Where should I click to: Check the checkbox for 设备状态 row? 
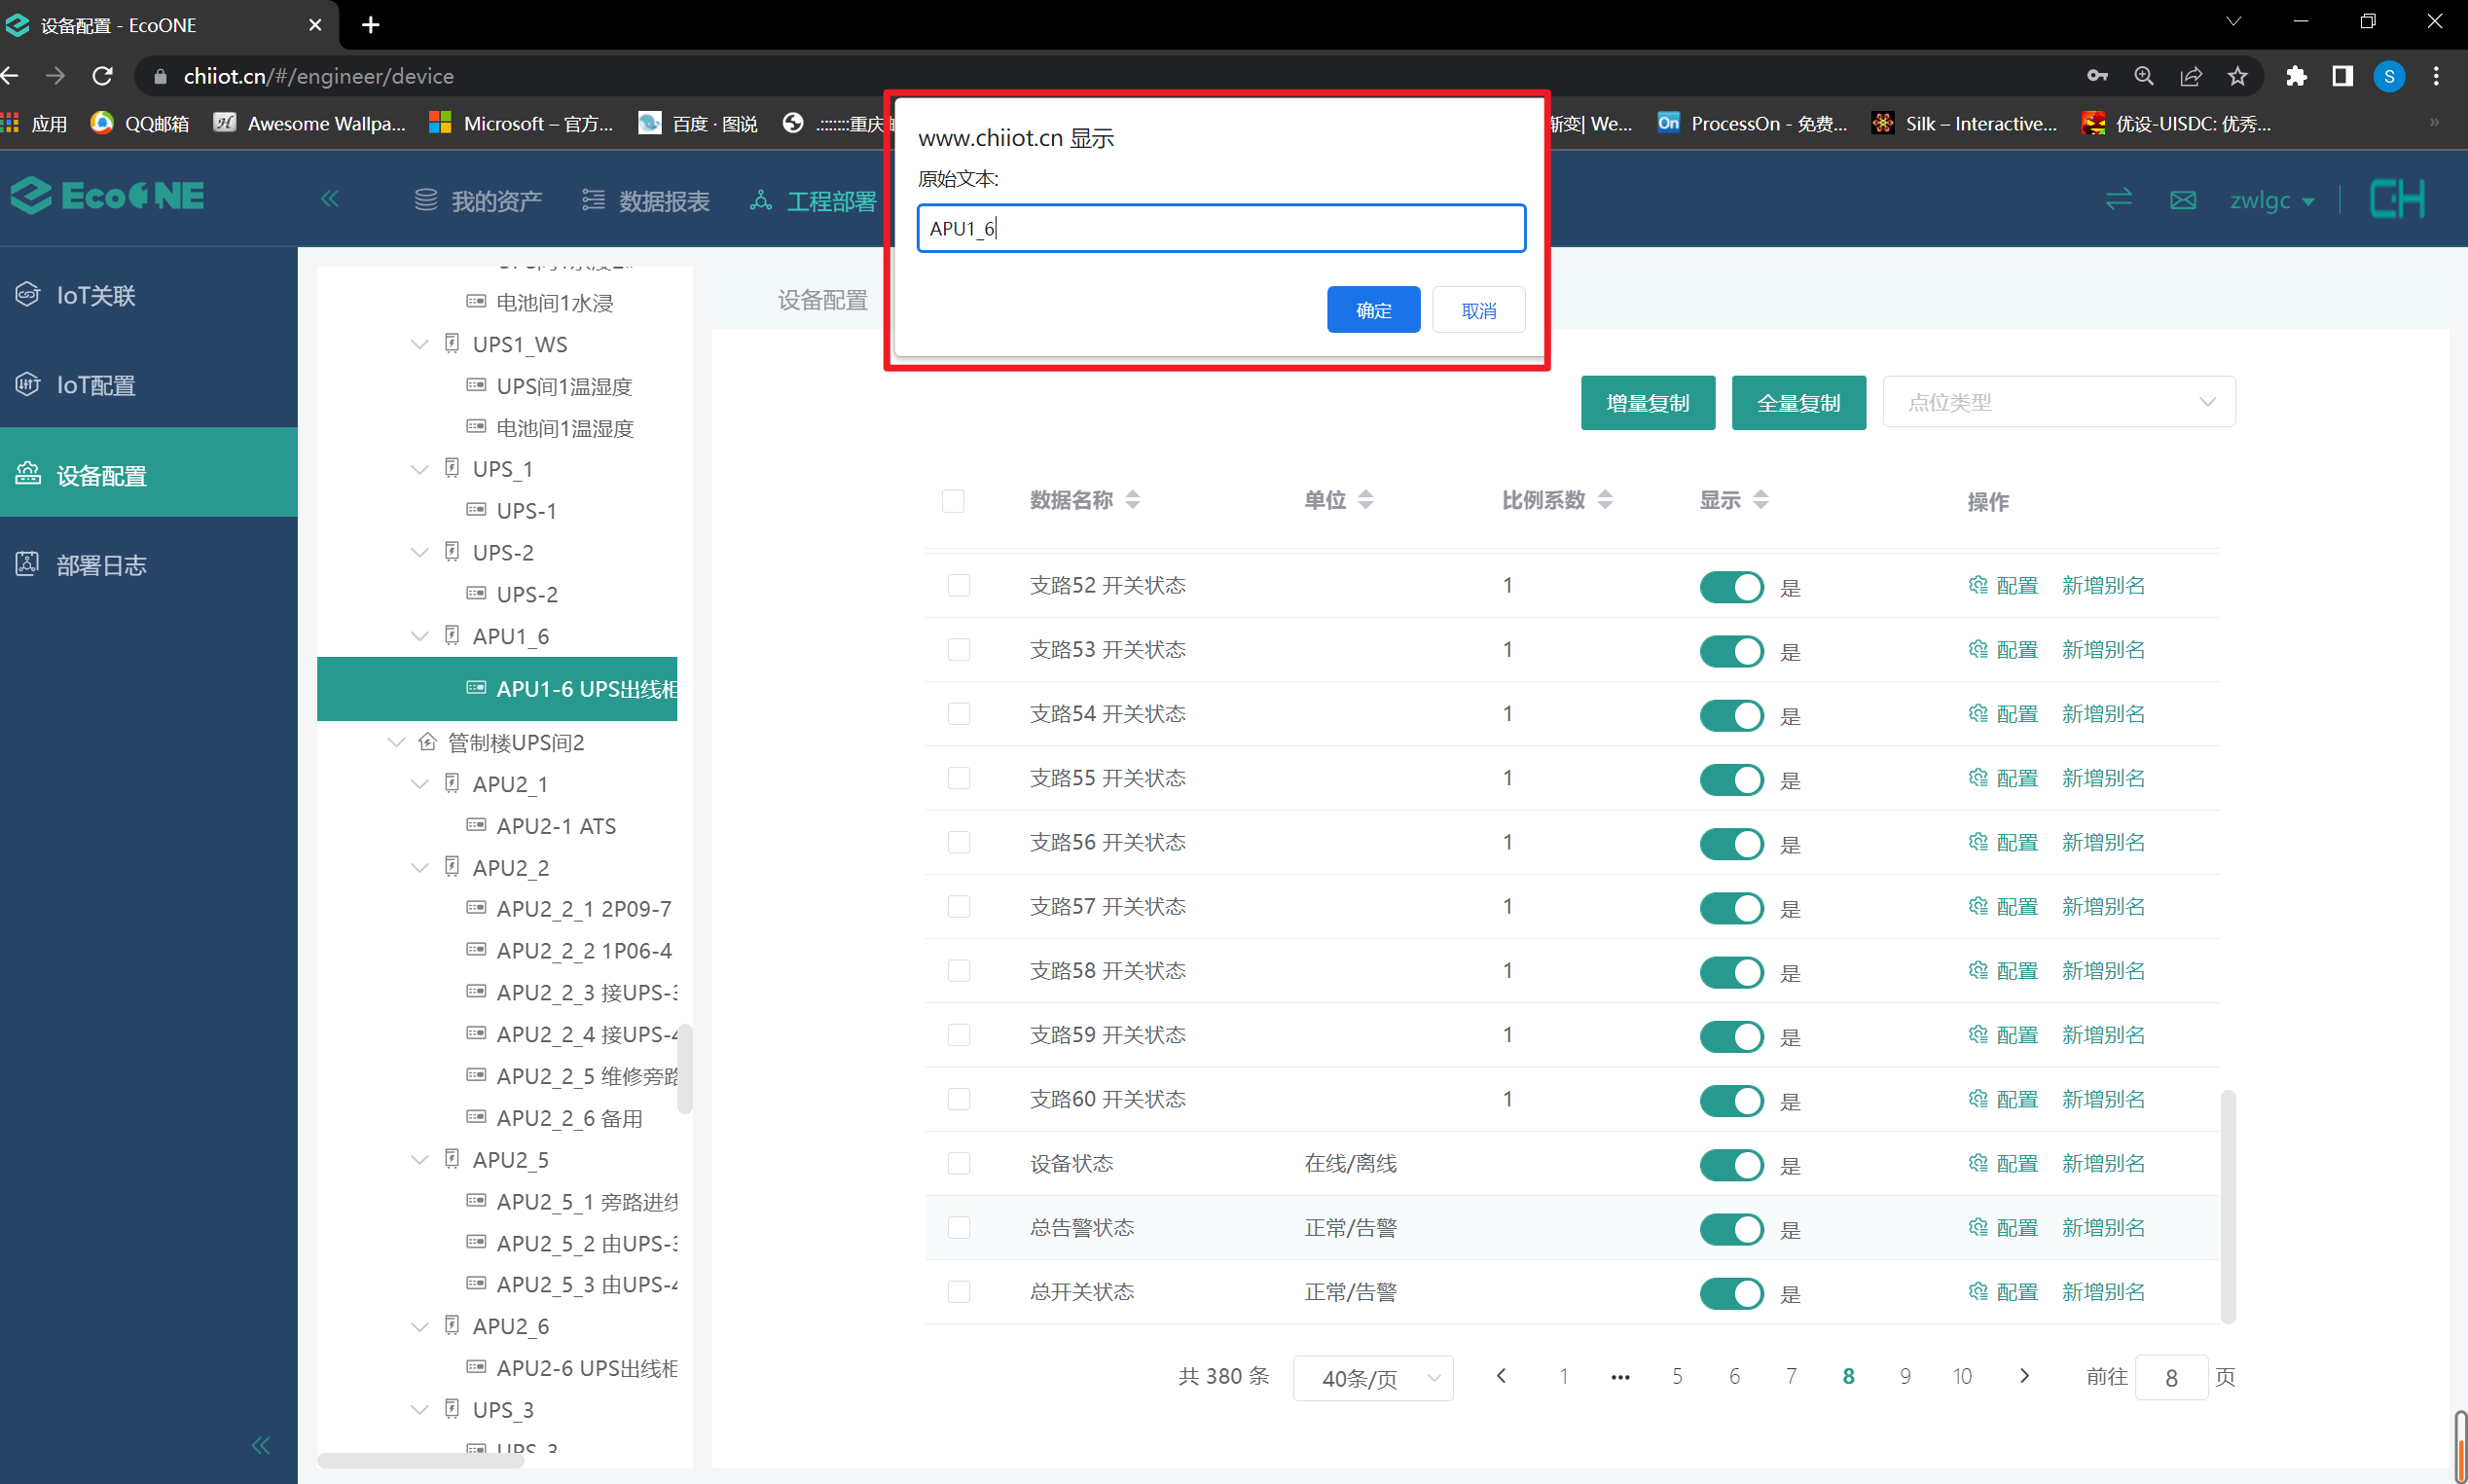coord(958,1163)
